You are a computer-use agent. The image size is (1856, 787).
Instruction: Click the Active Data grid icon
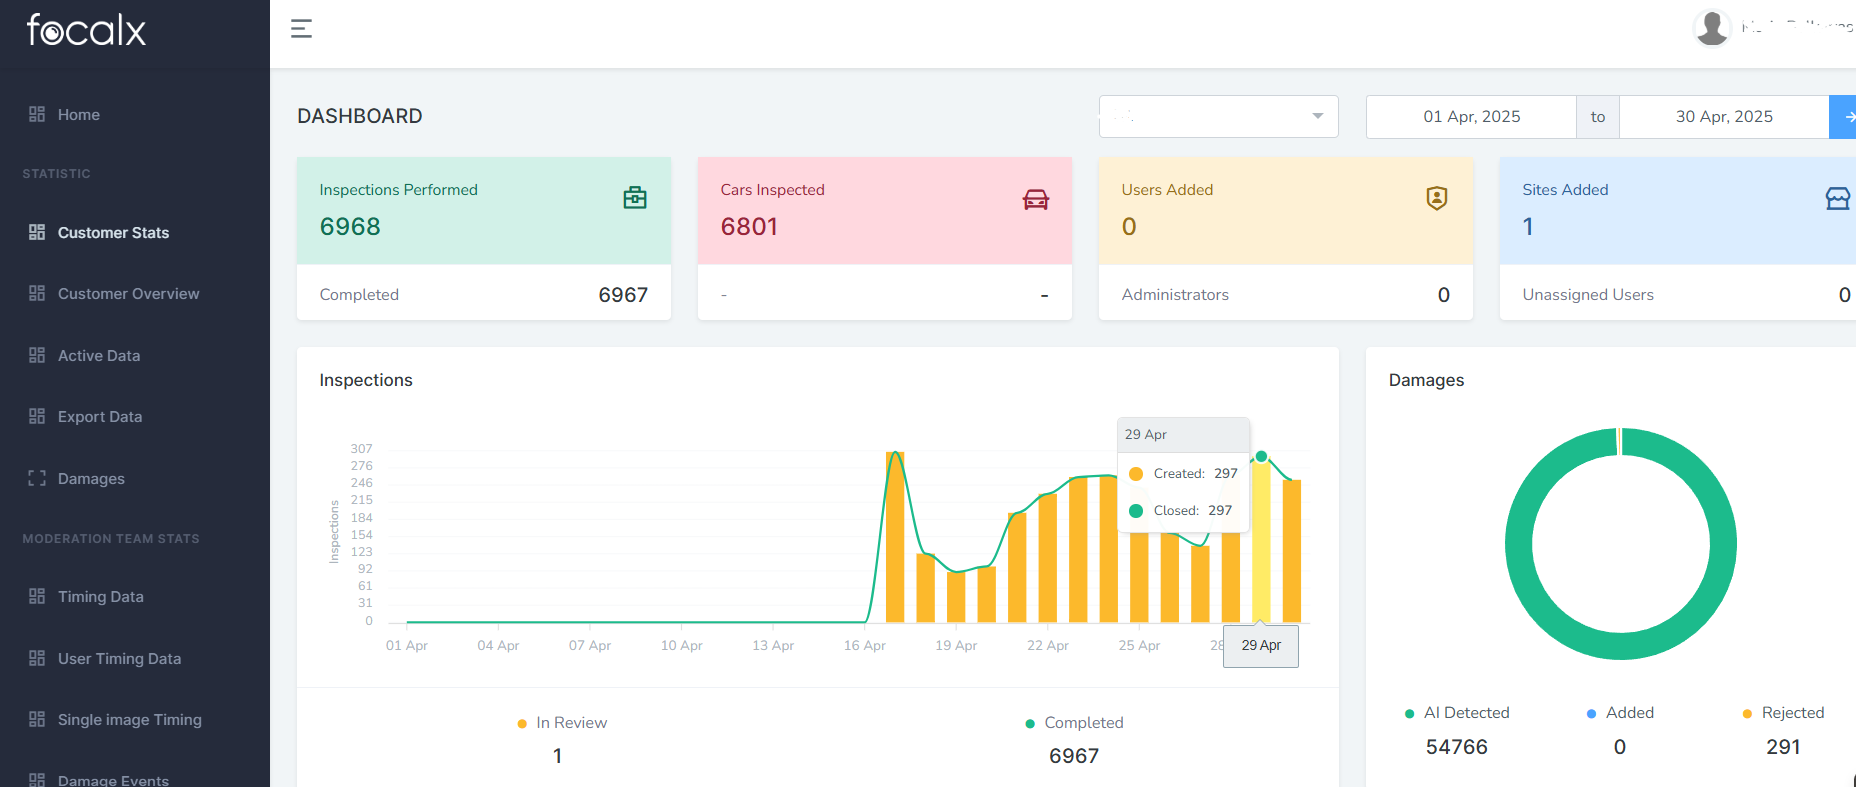tap(37, 355)
